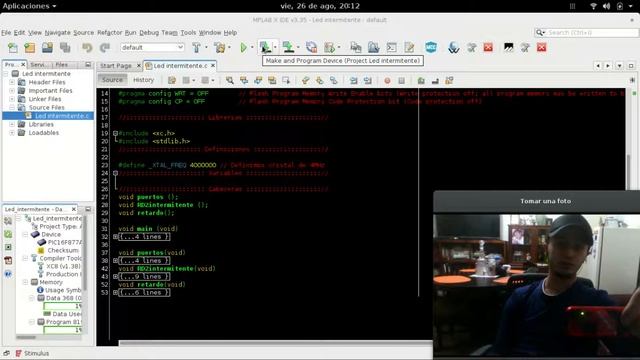Image resolution: width=640 pixels, height=360 pixels.
Task: Click the Program memory usage bar
Action: (x=63, y=330)
